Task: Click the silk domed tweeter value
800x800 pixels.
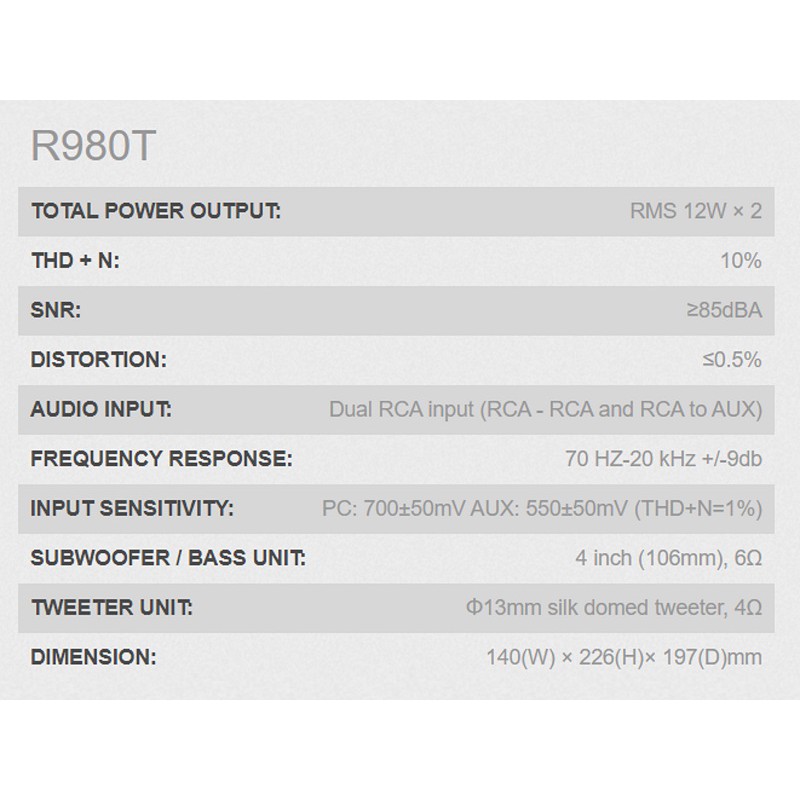Action: pyautogui.click(x=607, y=608)
